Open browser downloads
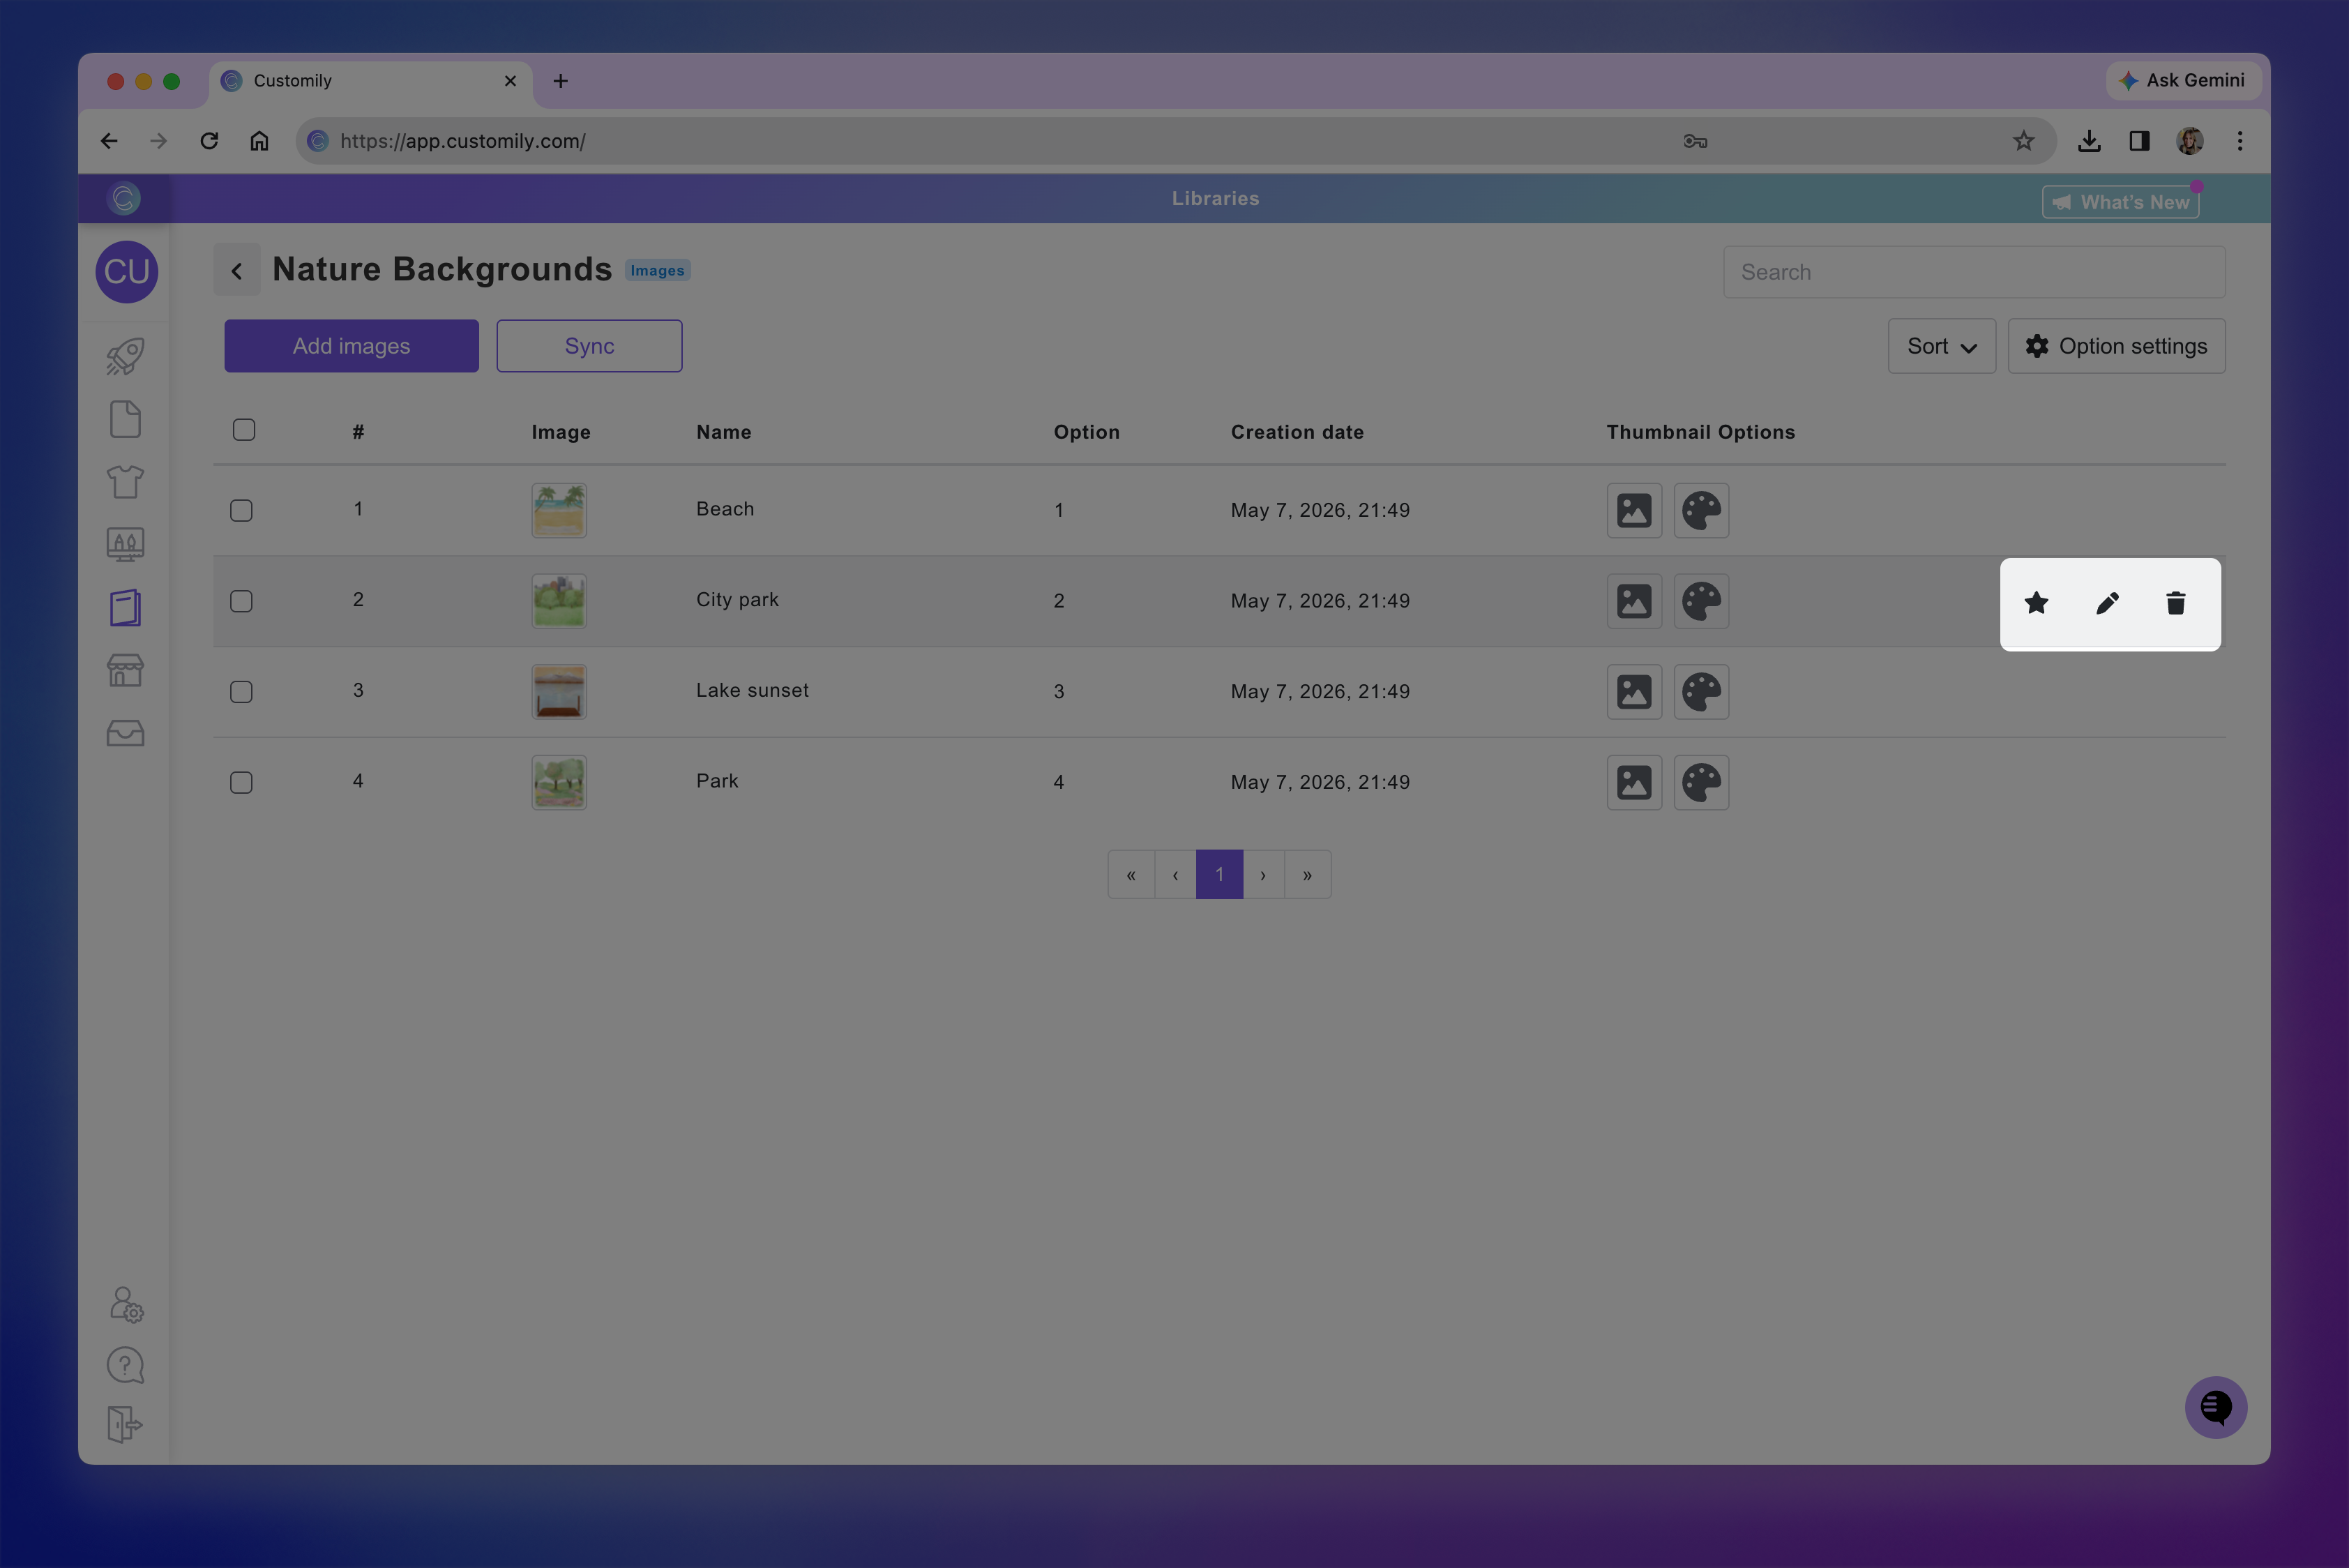Image resolution: width=2349 pixels, height=1568 pixels. (x=2089, y=141)
